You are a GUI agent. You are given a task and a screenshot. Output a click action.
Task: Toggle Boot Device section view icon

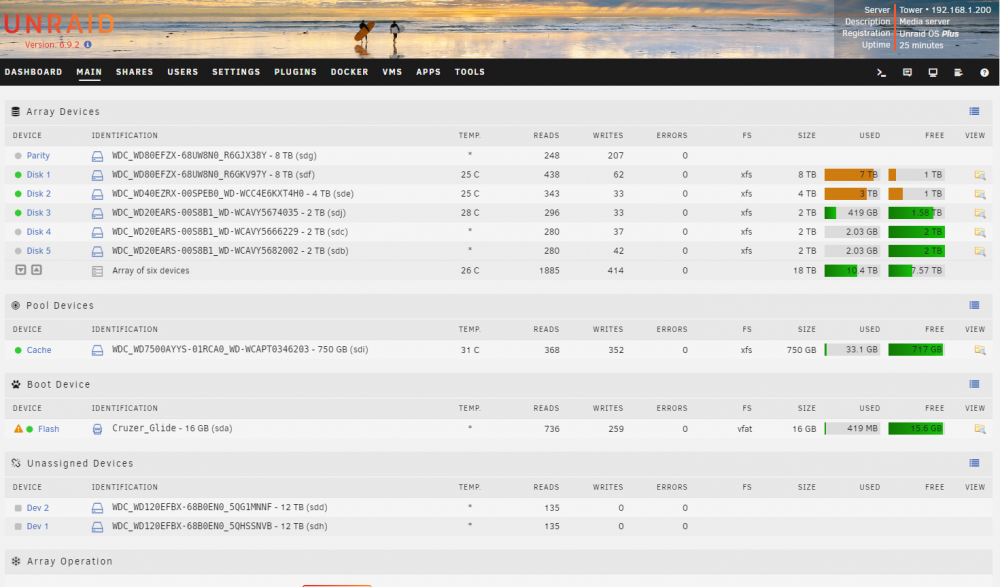974,384
